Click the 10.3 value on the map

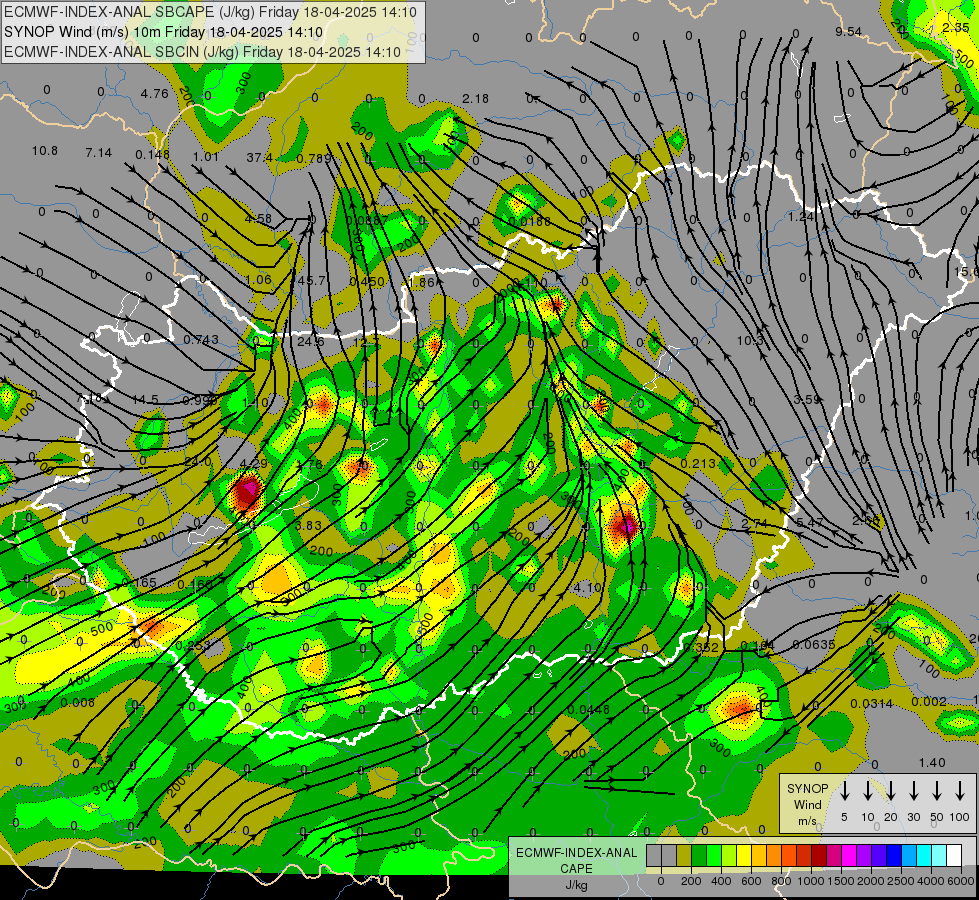click(750, 340)
